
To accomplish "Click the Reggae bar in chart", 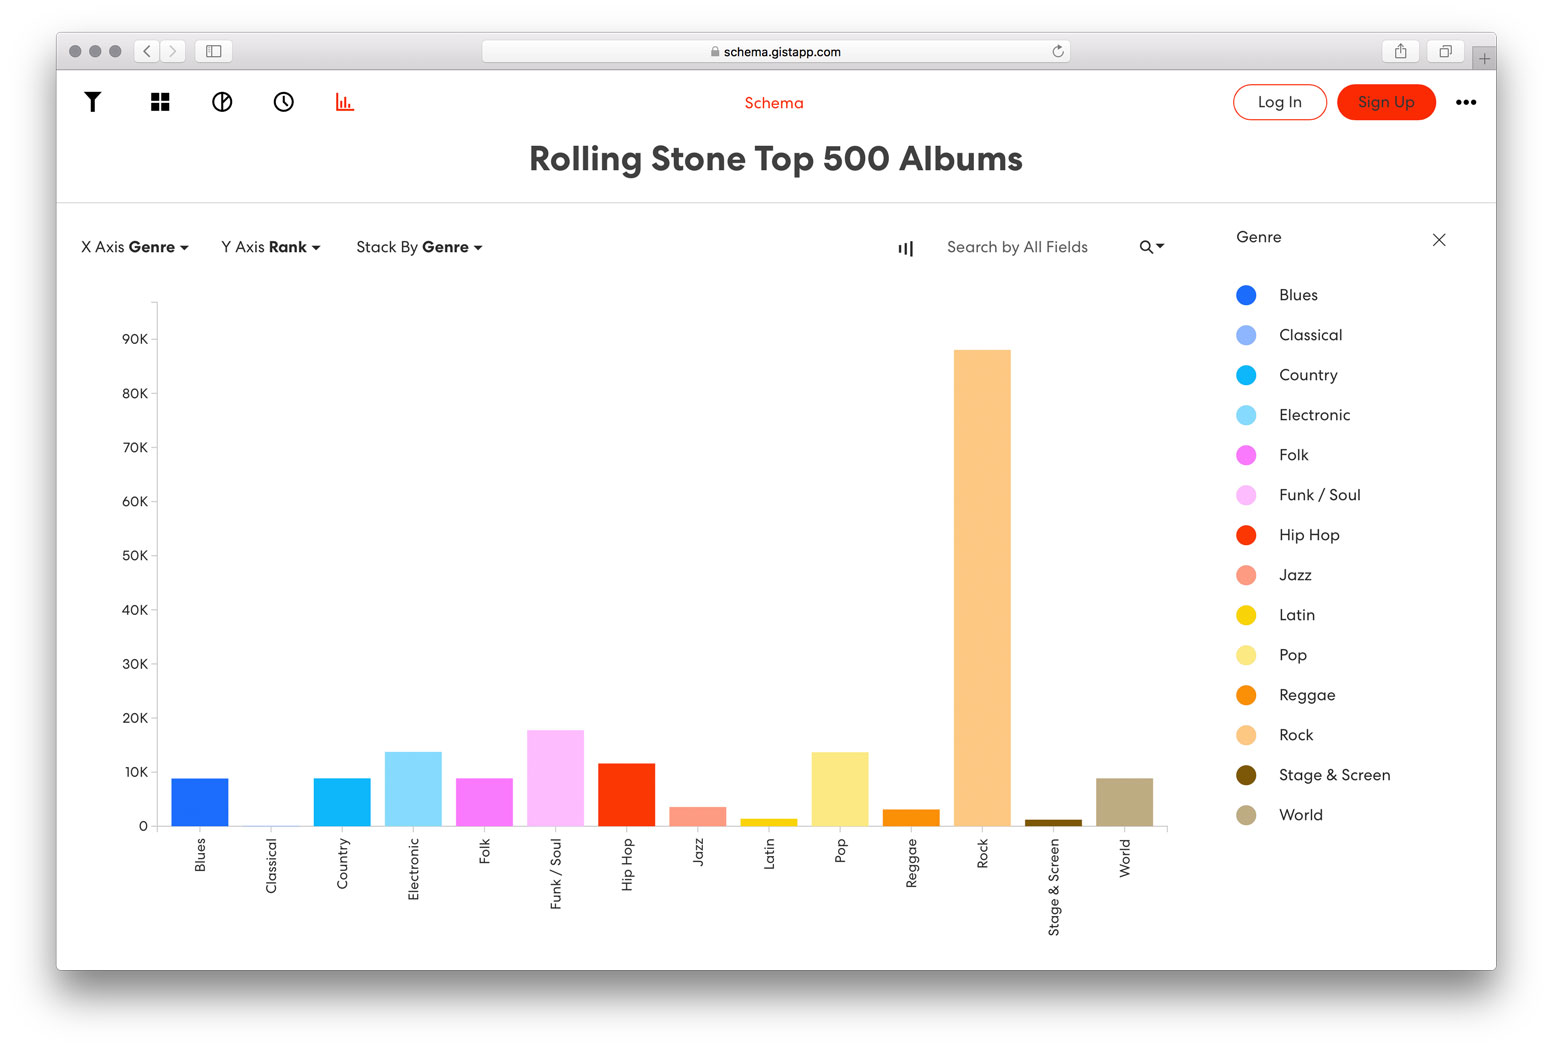I will [x=911, y=818].
